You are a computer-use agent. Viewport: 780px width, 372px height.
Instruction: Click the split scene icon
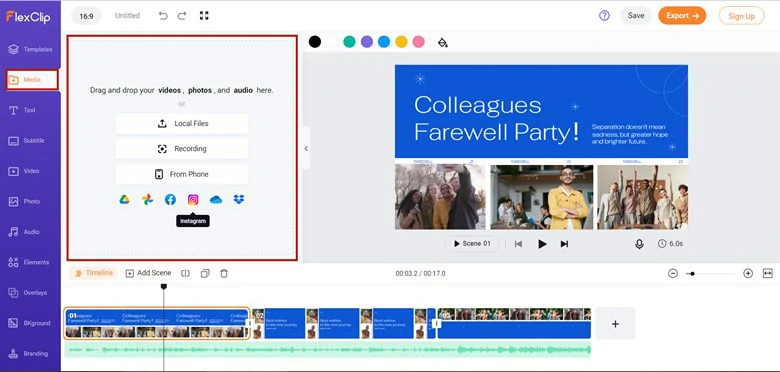[x=186, y=273]
